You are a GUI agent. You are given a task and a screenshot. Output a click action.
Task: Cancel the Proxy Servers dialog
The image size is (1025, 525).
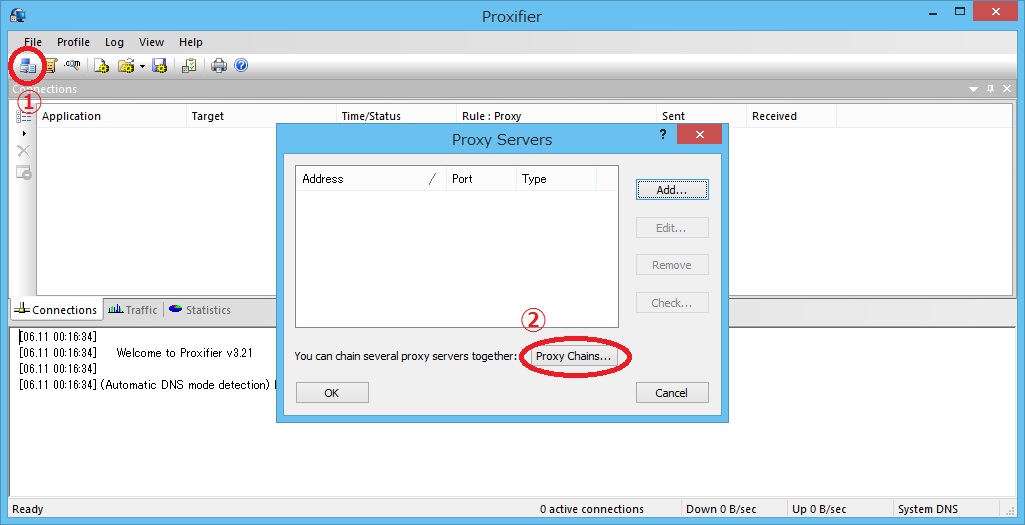(672, 393)
